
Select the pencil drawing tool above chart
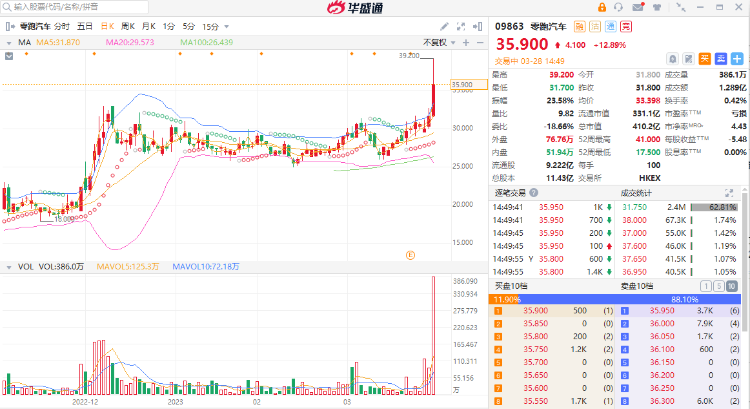click(444, 26)
